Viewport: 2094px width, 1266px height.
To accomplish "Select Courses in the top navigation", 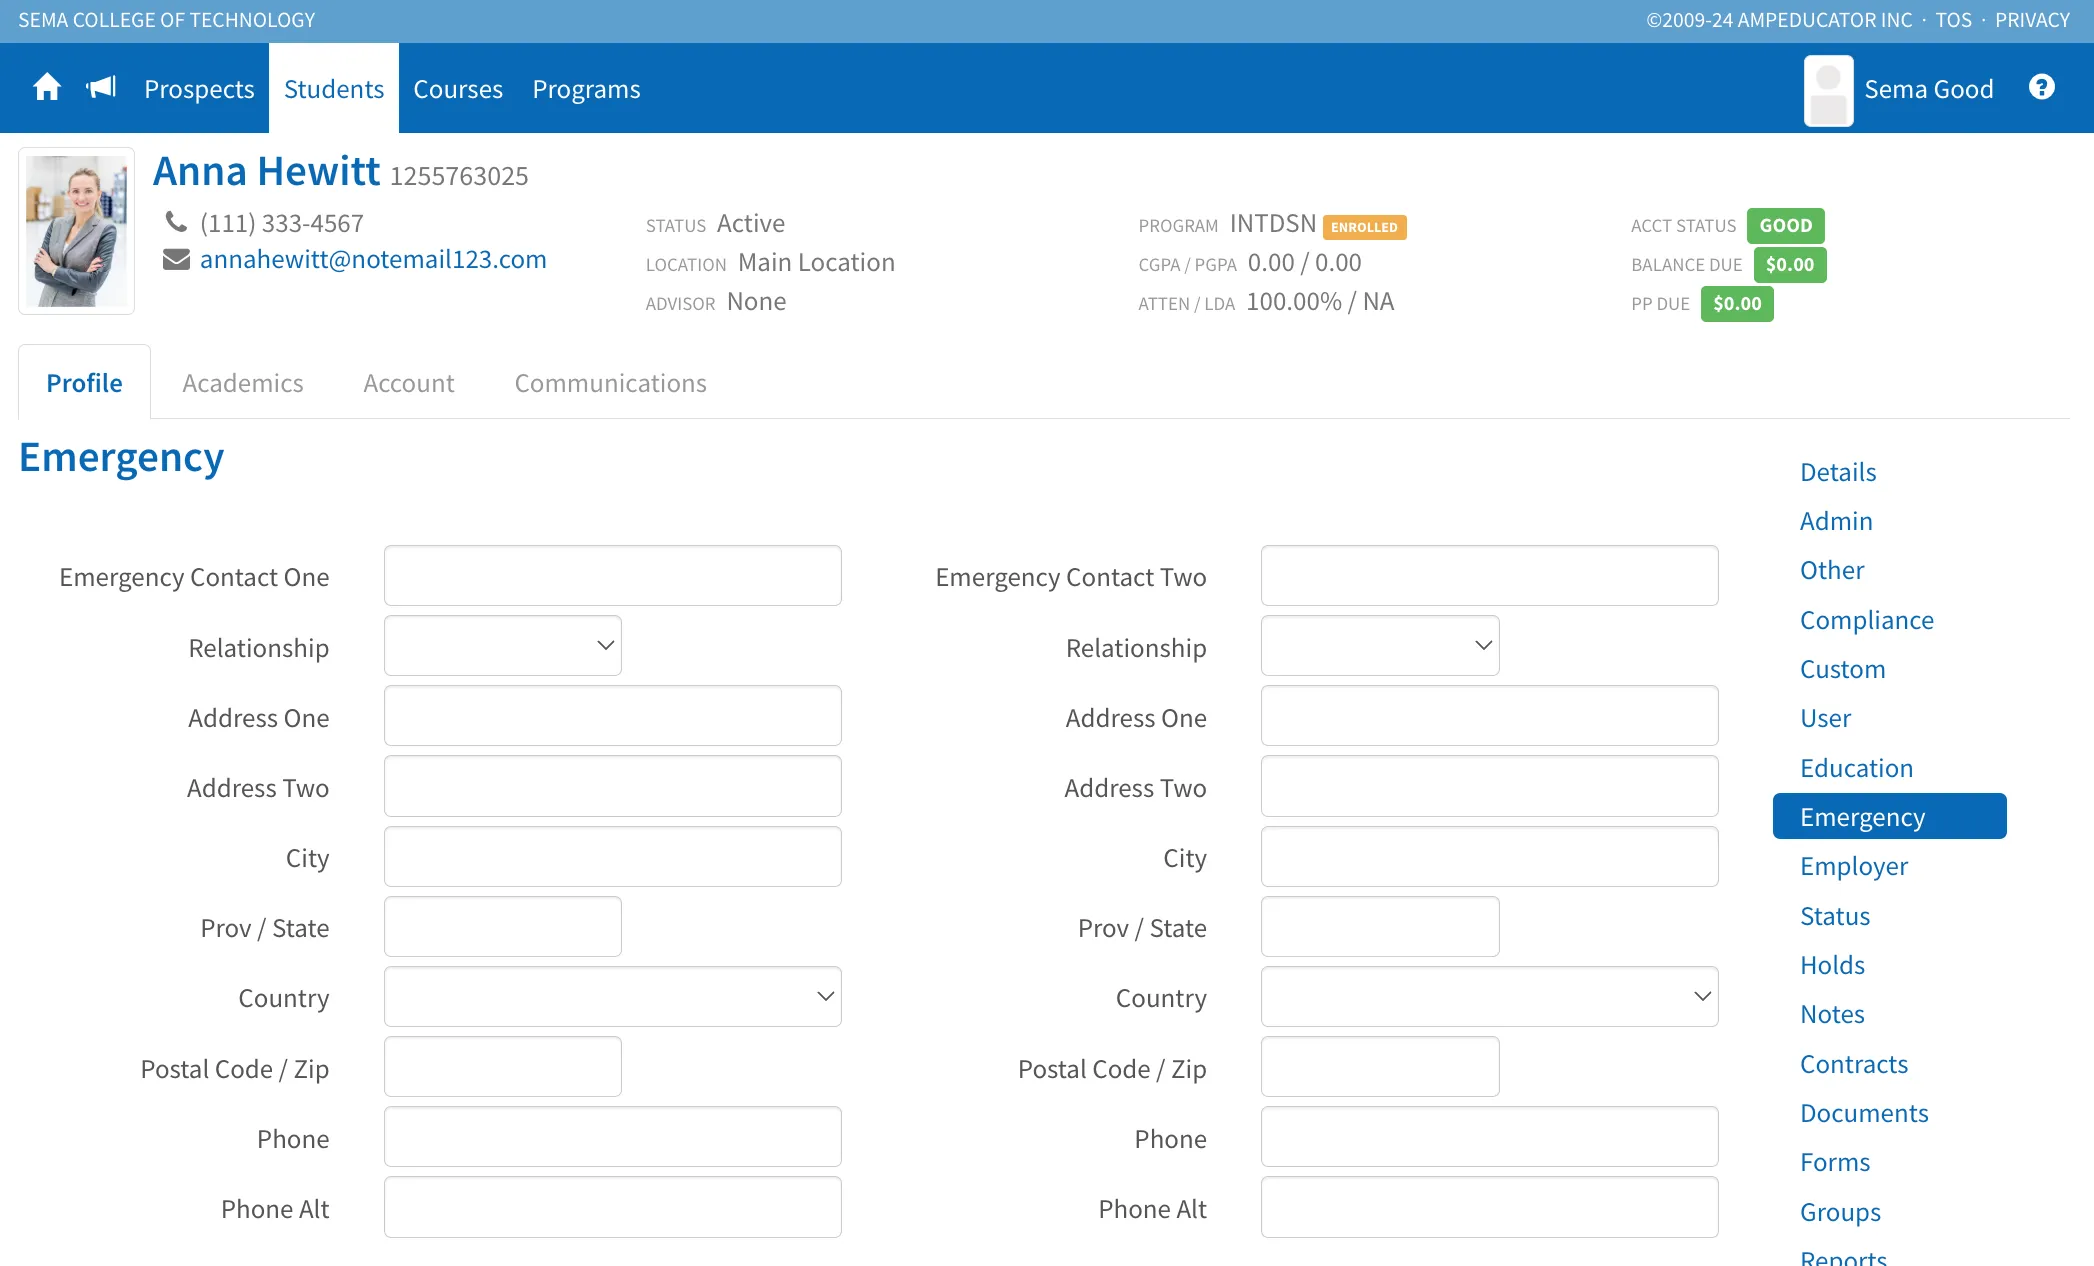I will (458, 89).
